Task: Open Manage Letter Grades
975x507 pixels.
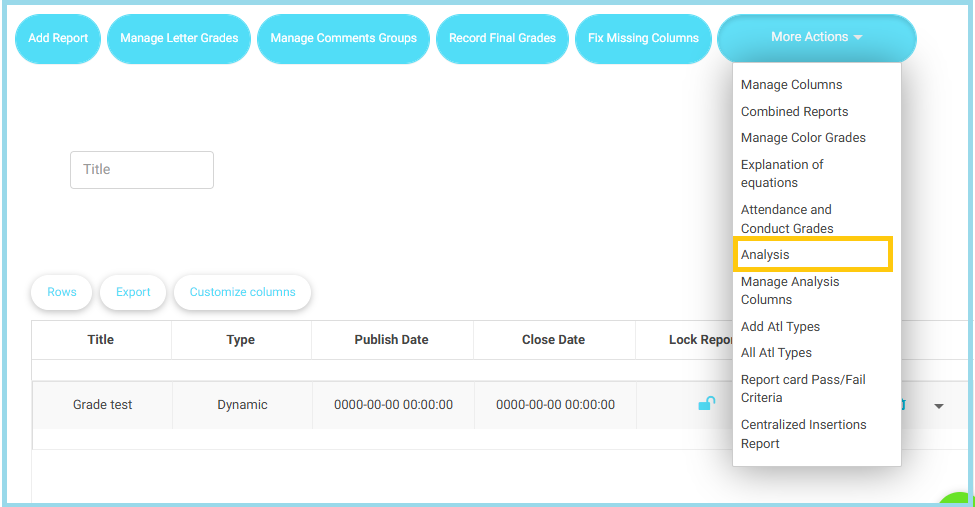Action: coord(179,39)
